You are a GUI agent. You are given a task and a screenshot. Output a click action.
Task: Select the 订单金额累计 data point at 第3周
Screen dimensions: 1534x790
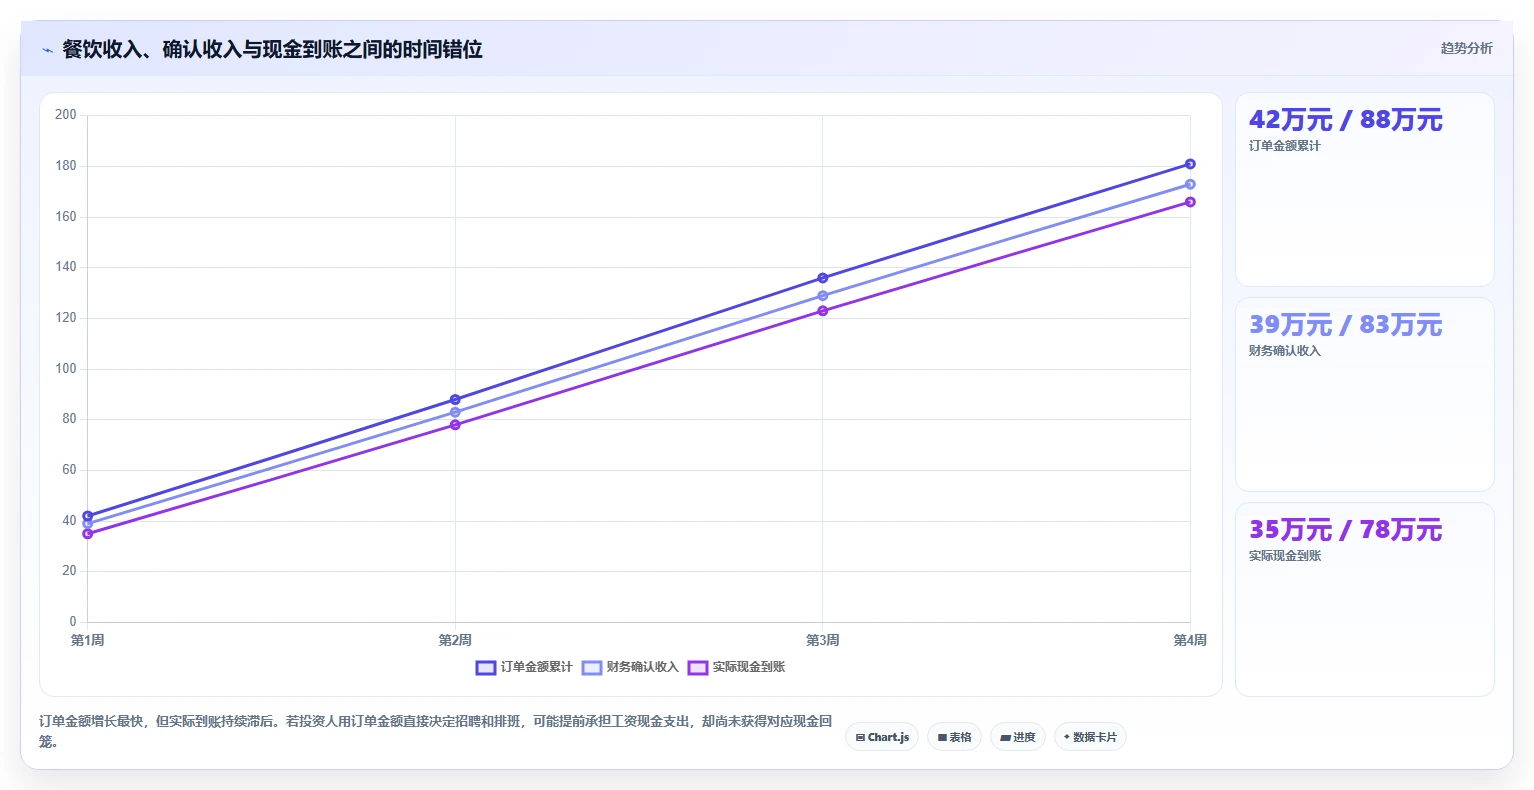click(823, 278)
